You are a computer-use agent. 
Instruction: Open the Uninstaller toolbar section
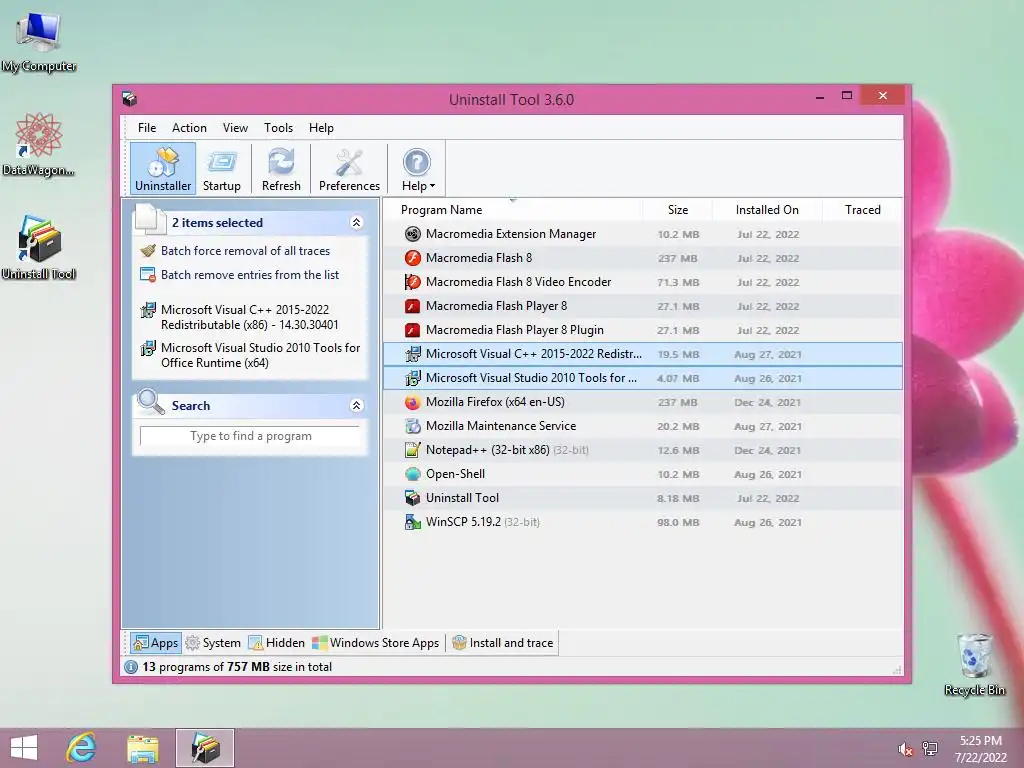[163, 168]
